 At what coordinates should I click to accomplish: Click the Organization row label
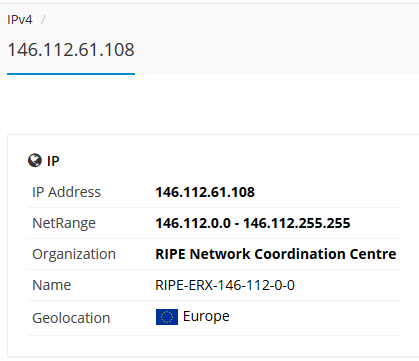(x=74, y=254)
